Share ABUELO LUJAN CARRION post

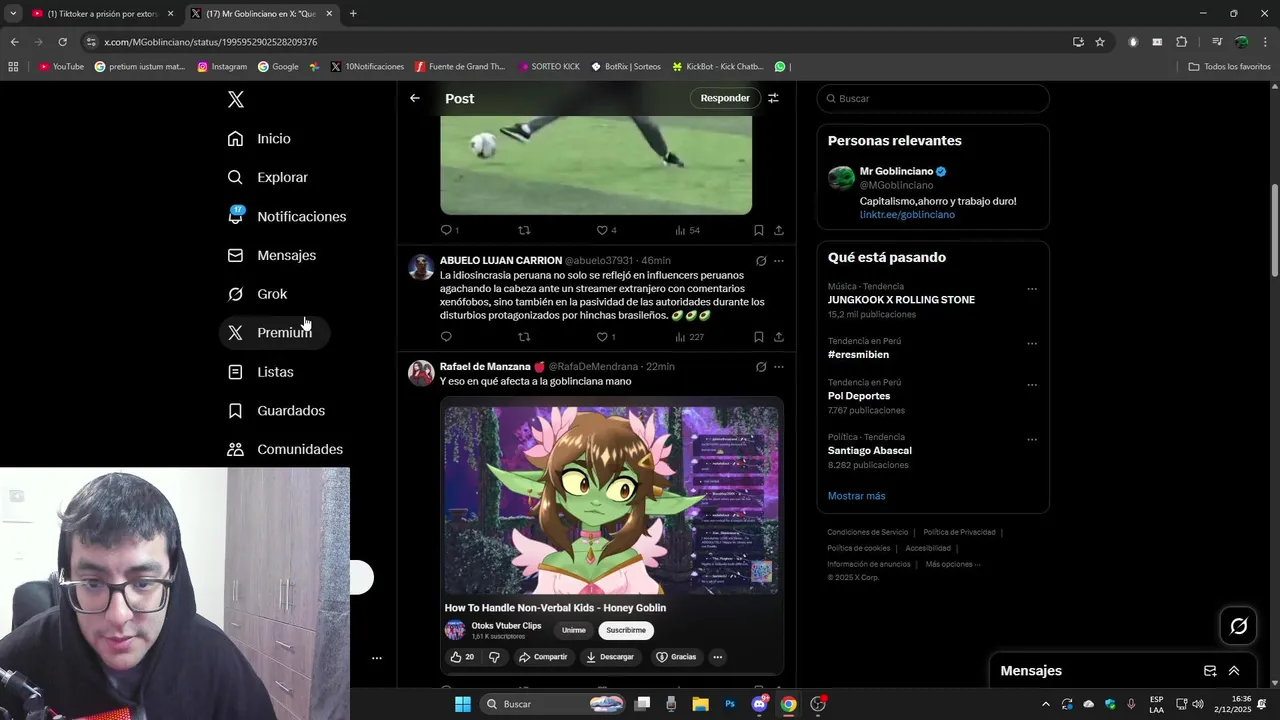[x=779, y=337]
